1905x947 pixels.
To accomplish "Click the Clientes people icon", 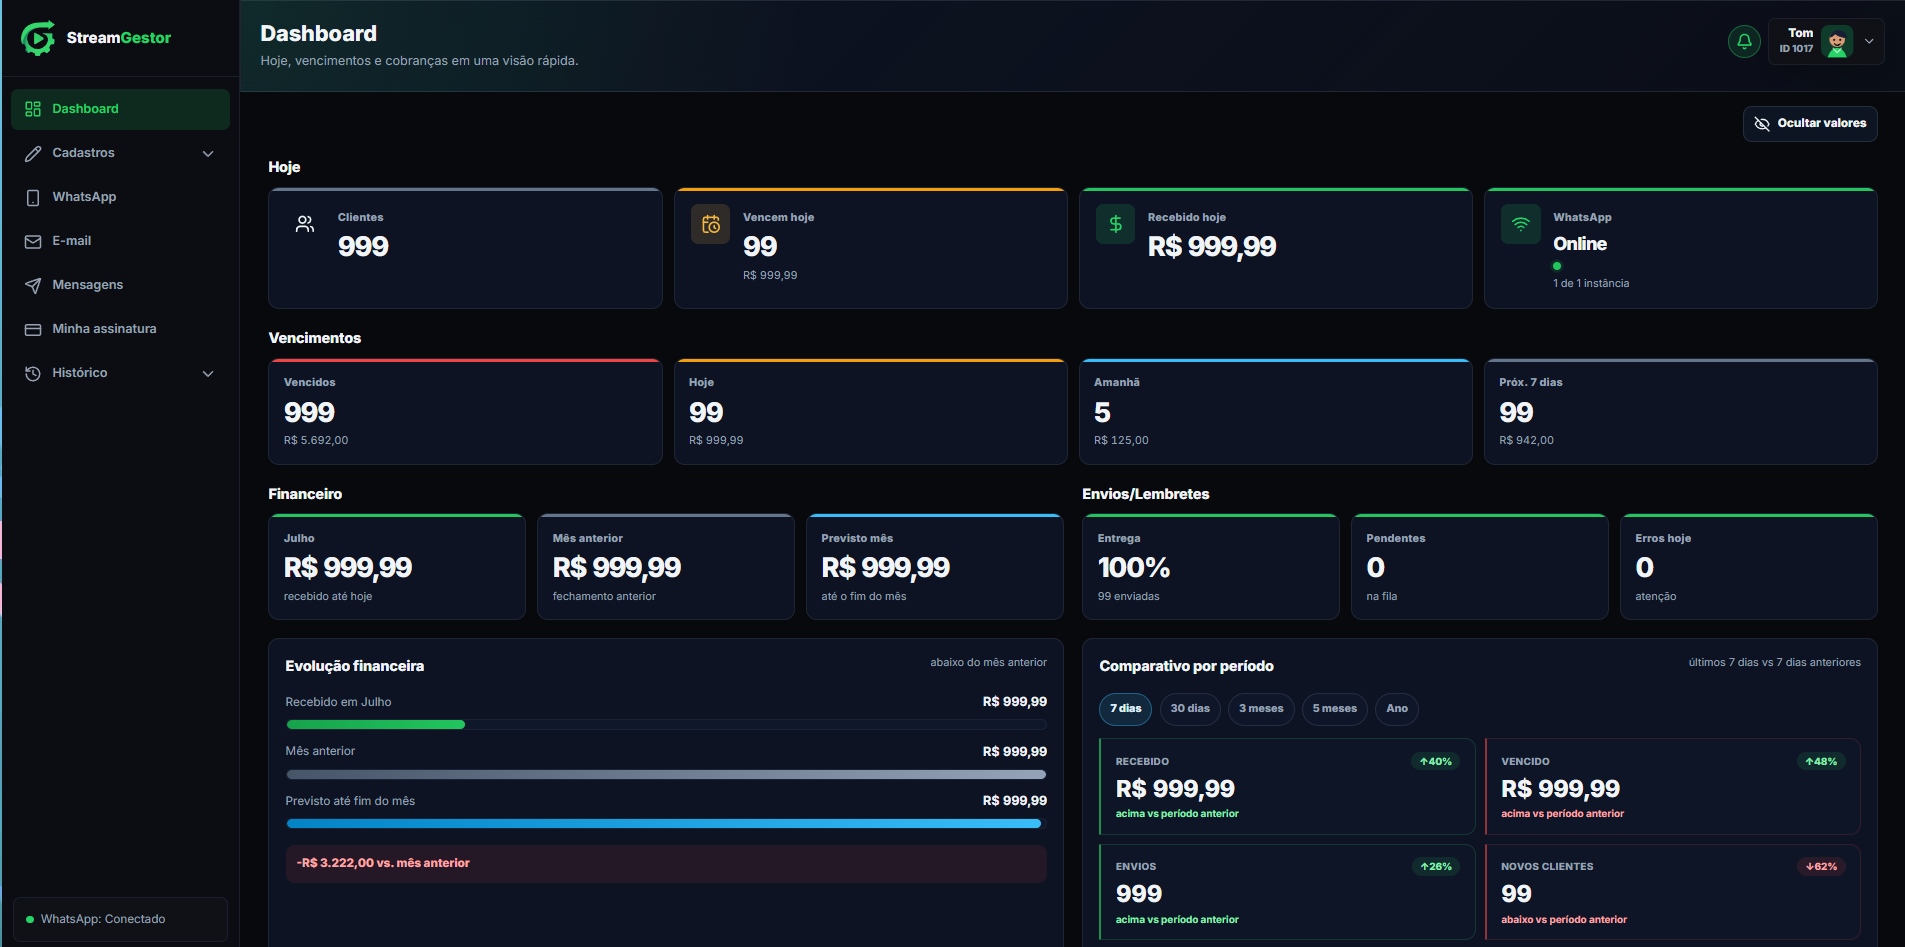I will click(305, 224).
